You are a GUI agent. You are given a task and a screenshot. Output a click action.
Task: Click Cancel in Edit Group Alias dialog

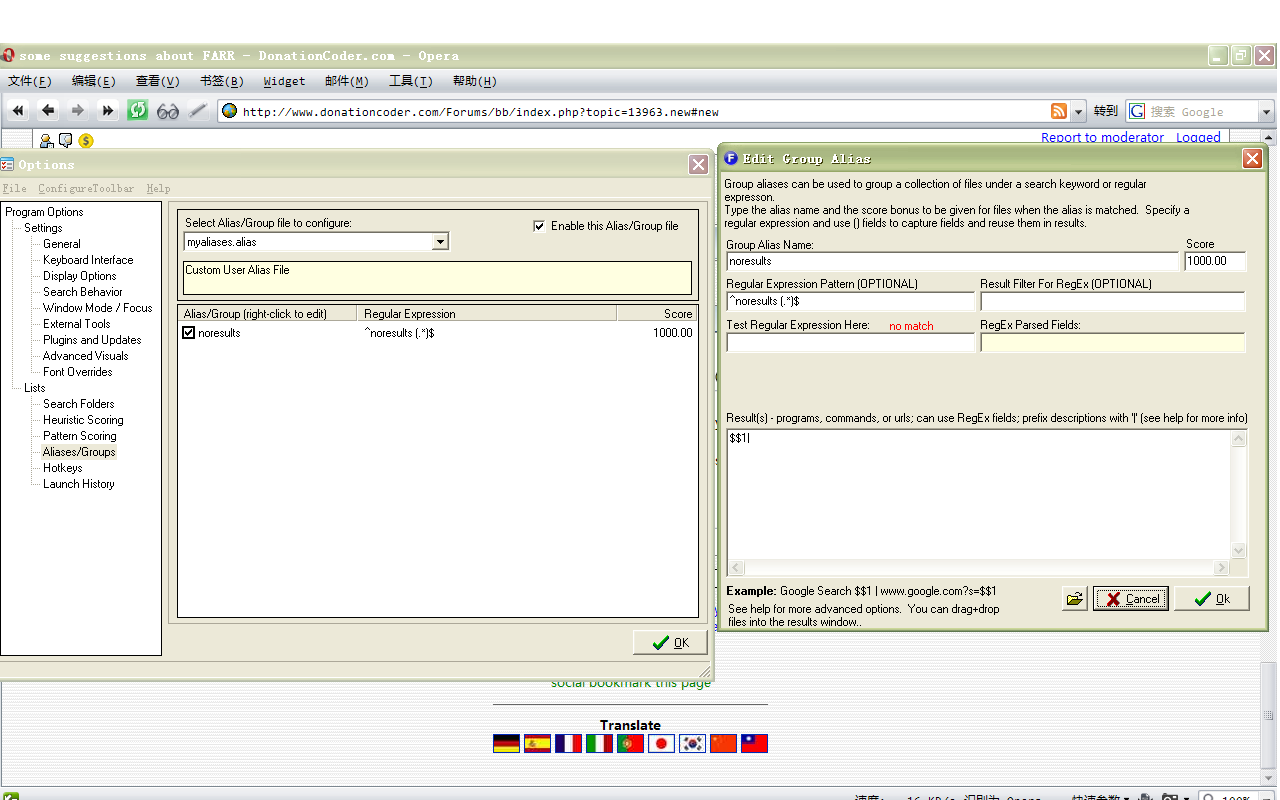pyautogui.click(x=1131, y=598)
